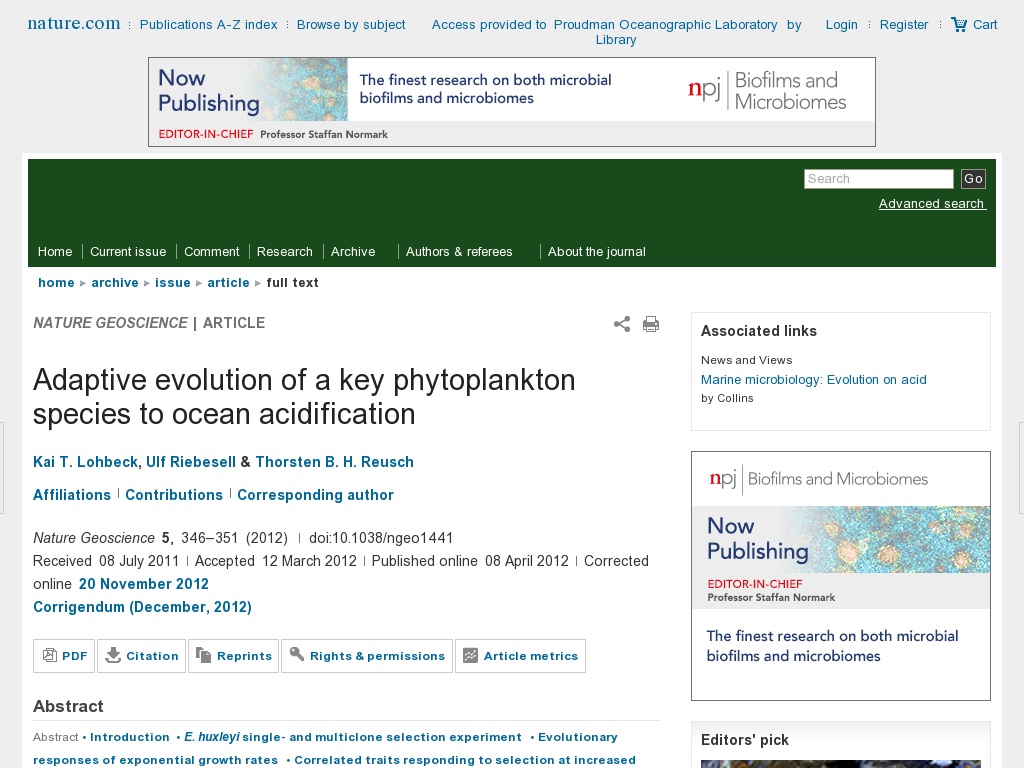
Task: Open About the journal menu
Action: [x=596, y=252]
